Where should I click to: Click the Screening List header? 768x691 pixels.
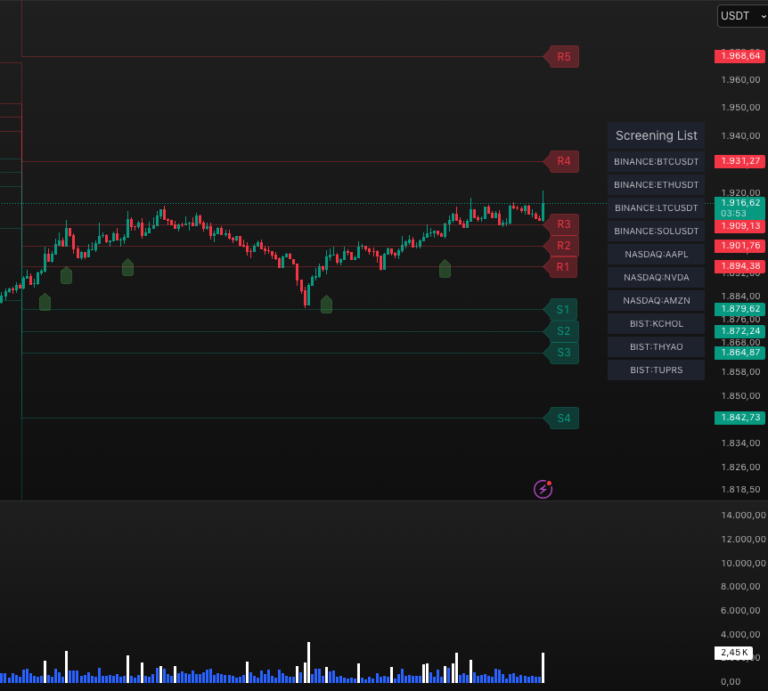click(x=656, y=136)
